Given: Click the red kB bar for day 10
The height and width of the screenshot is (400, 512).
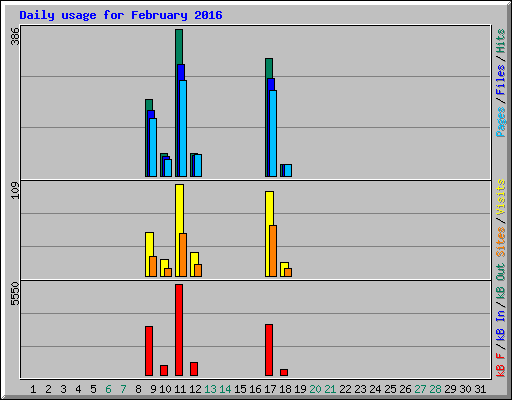Looking at the screenshot, I should 164,370.
